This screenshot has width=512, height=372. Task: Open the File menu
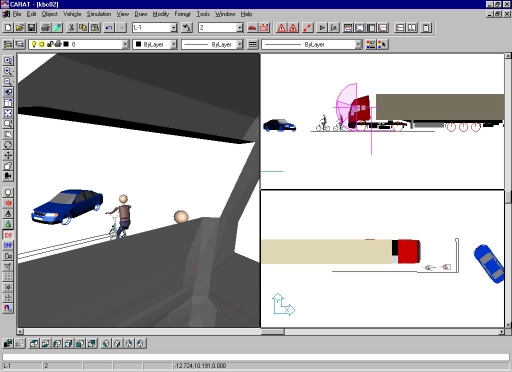(x=17, y=14)
